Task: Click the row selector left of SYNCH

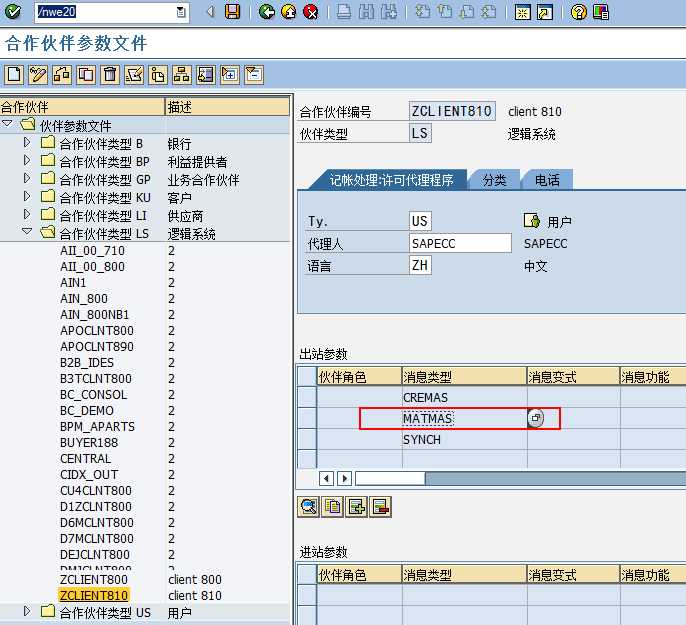Action: [307, 440]
